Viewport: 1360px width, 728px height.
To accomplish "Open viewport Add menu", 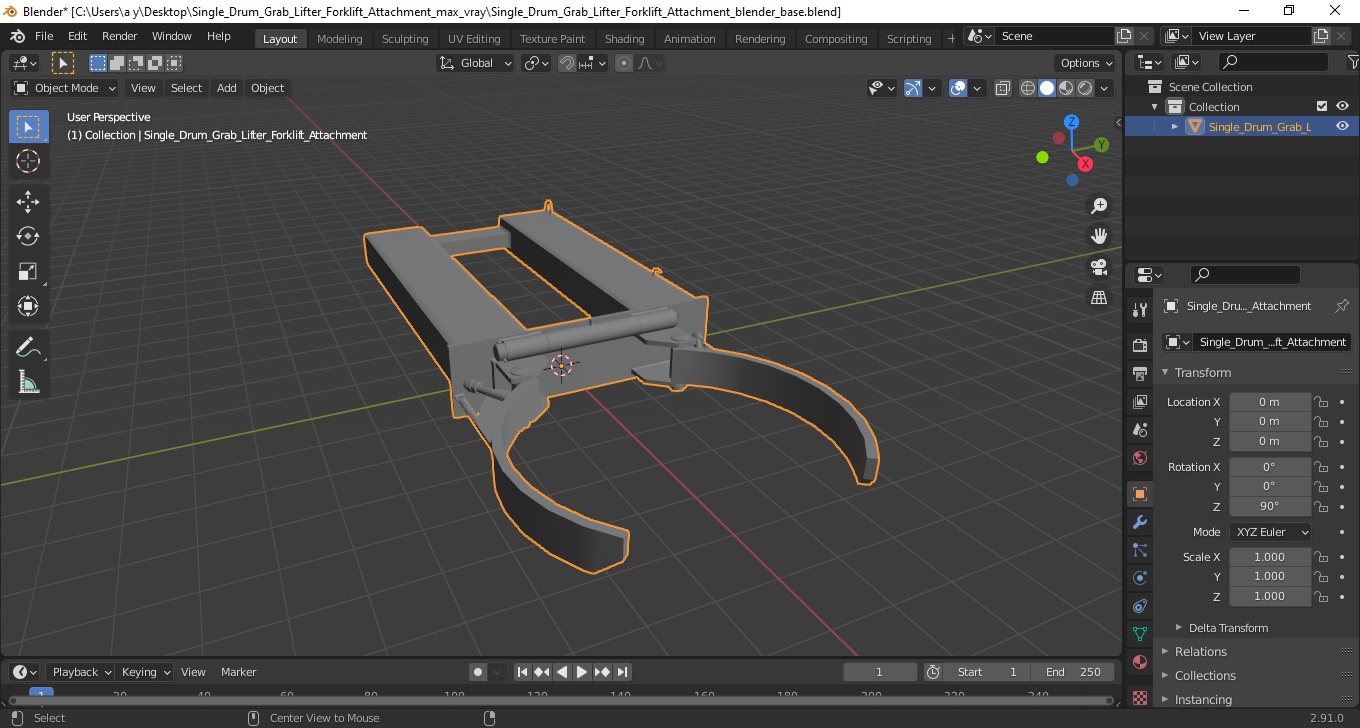I will pos(227,88).
